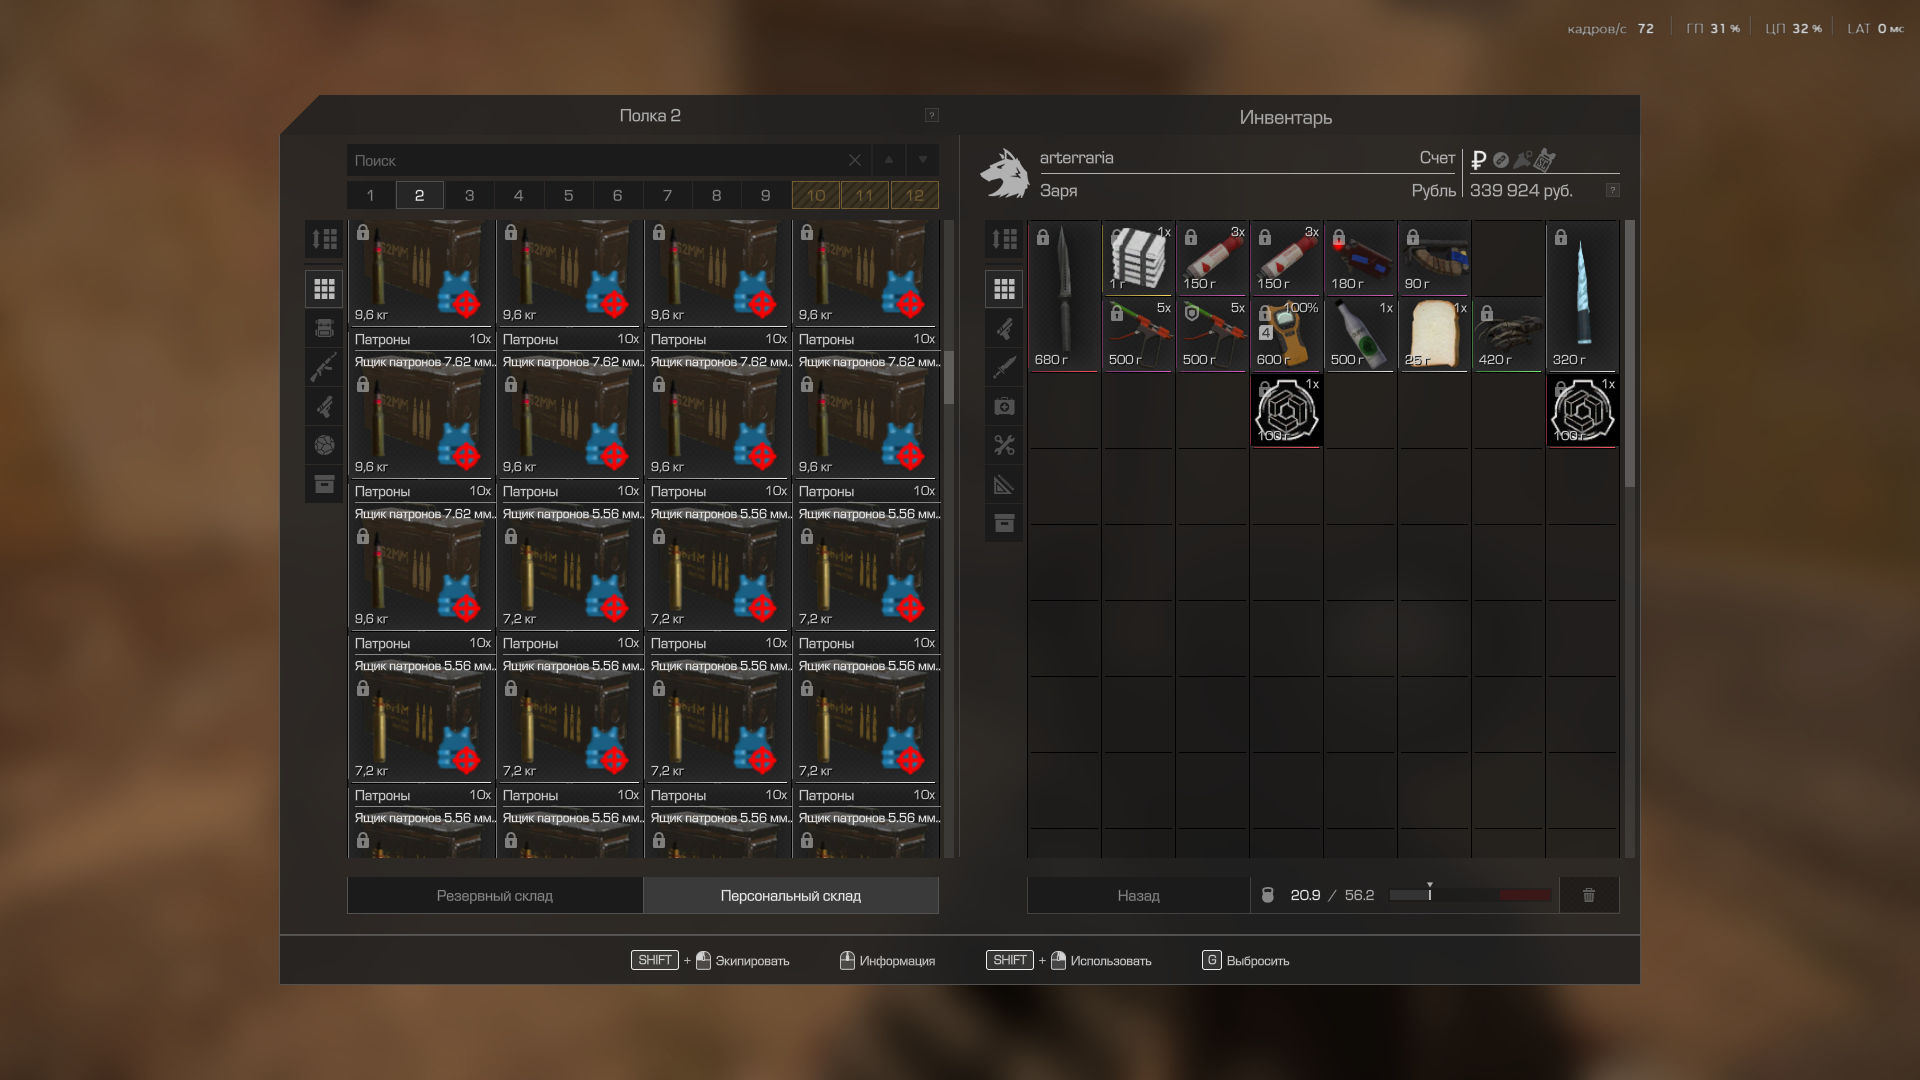
Task: Select locked shelf tab 12
Action: pyautogui.click(x=915, y=195)
